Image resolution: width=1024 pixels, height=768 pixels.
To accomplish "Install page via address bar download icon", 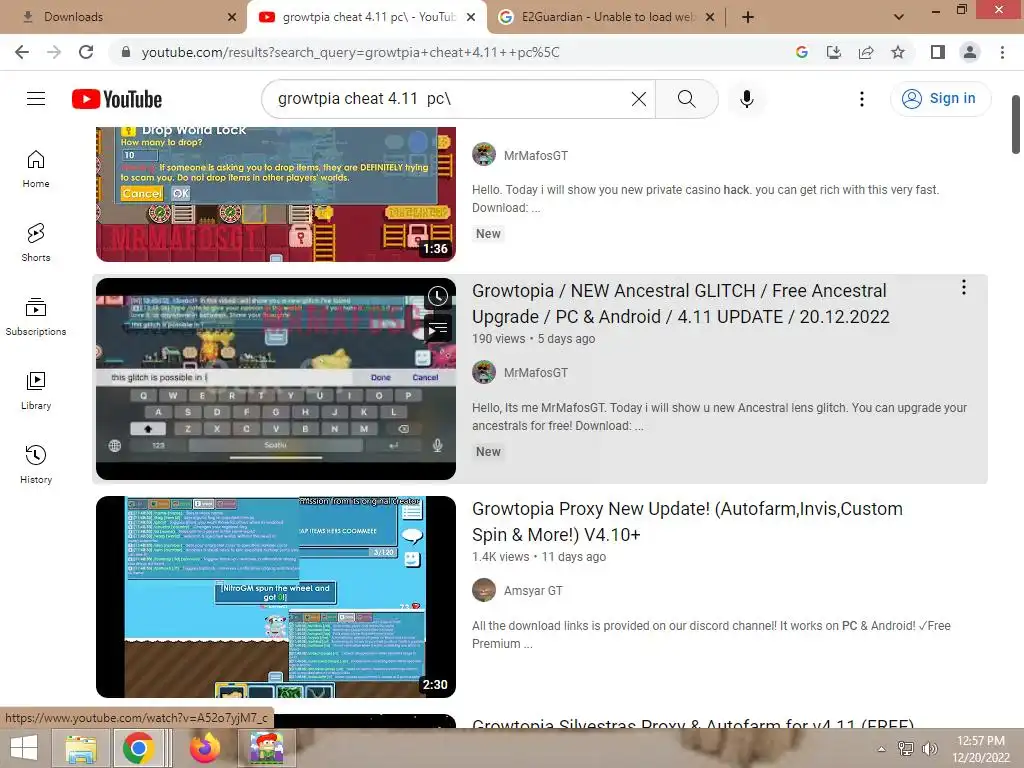I will pyautogui.click(x=833, y=52).
